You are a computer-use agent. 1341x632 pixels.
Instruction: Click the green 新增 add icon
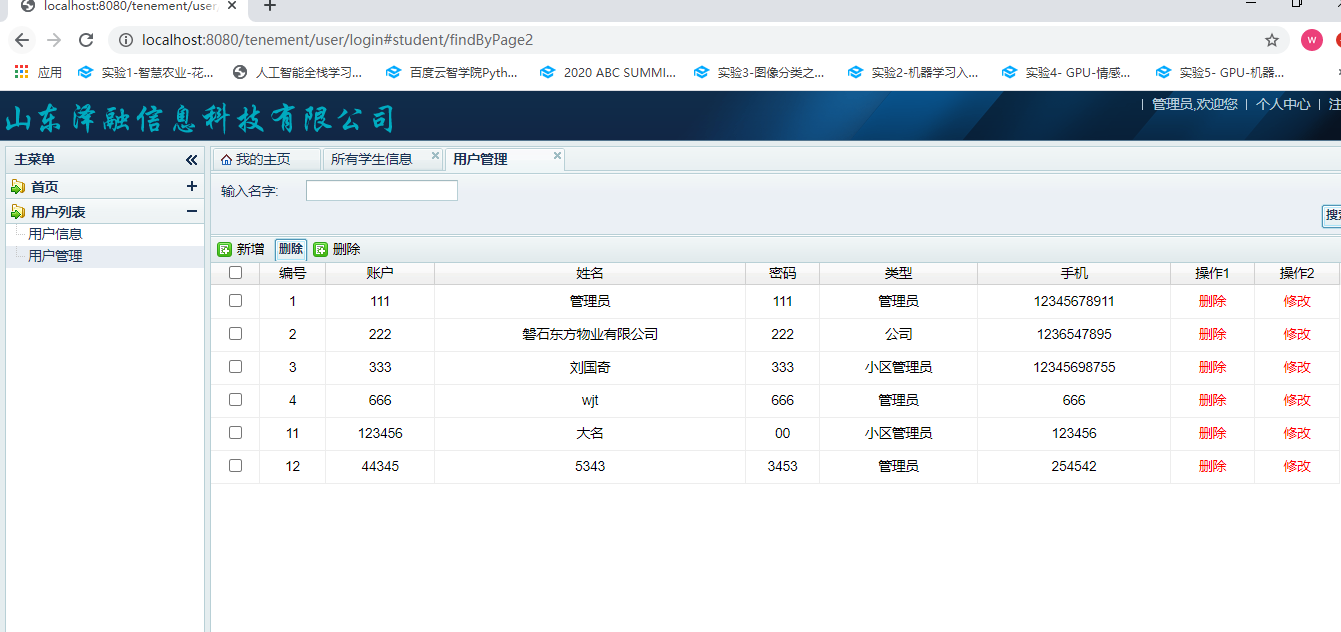pos(225,250)
